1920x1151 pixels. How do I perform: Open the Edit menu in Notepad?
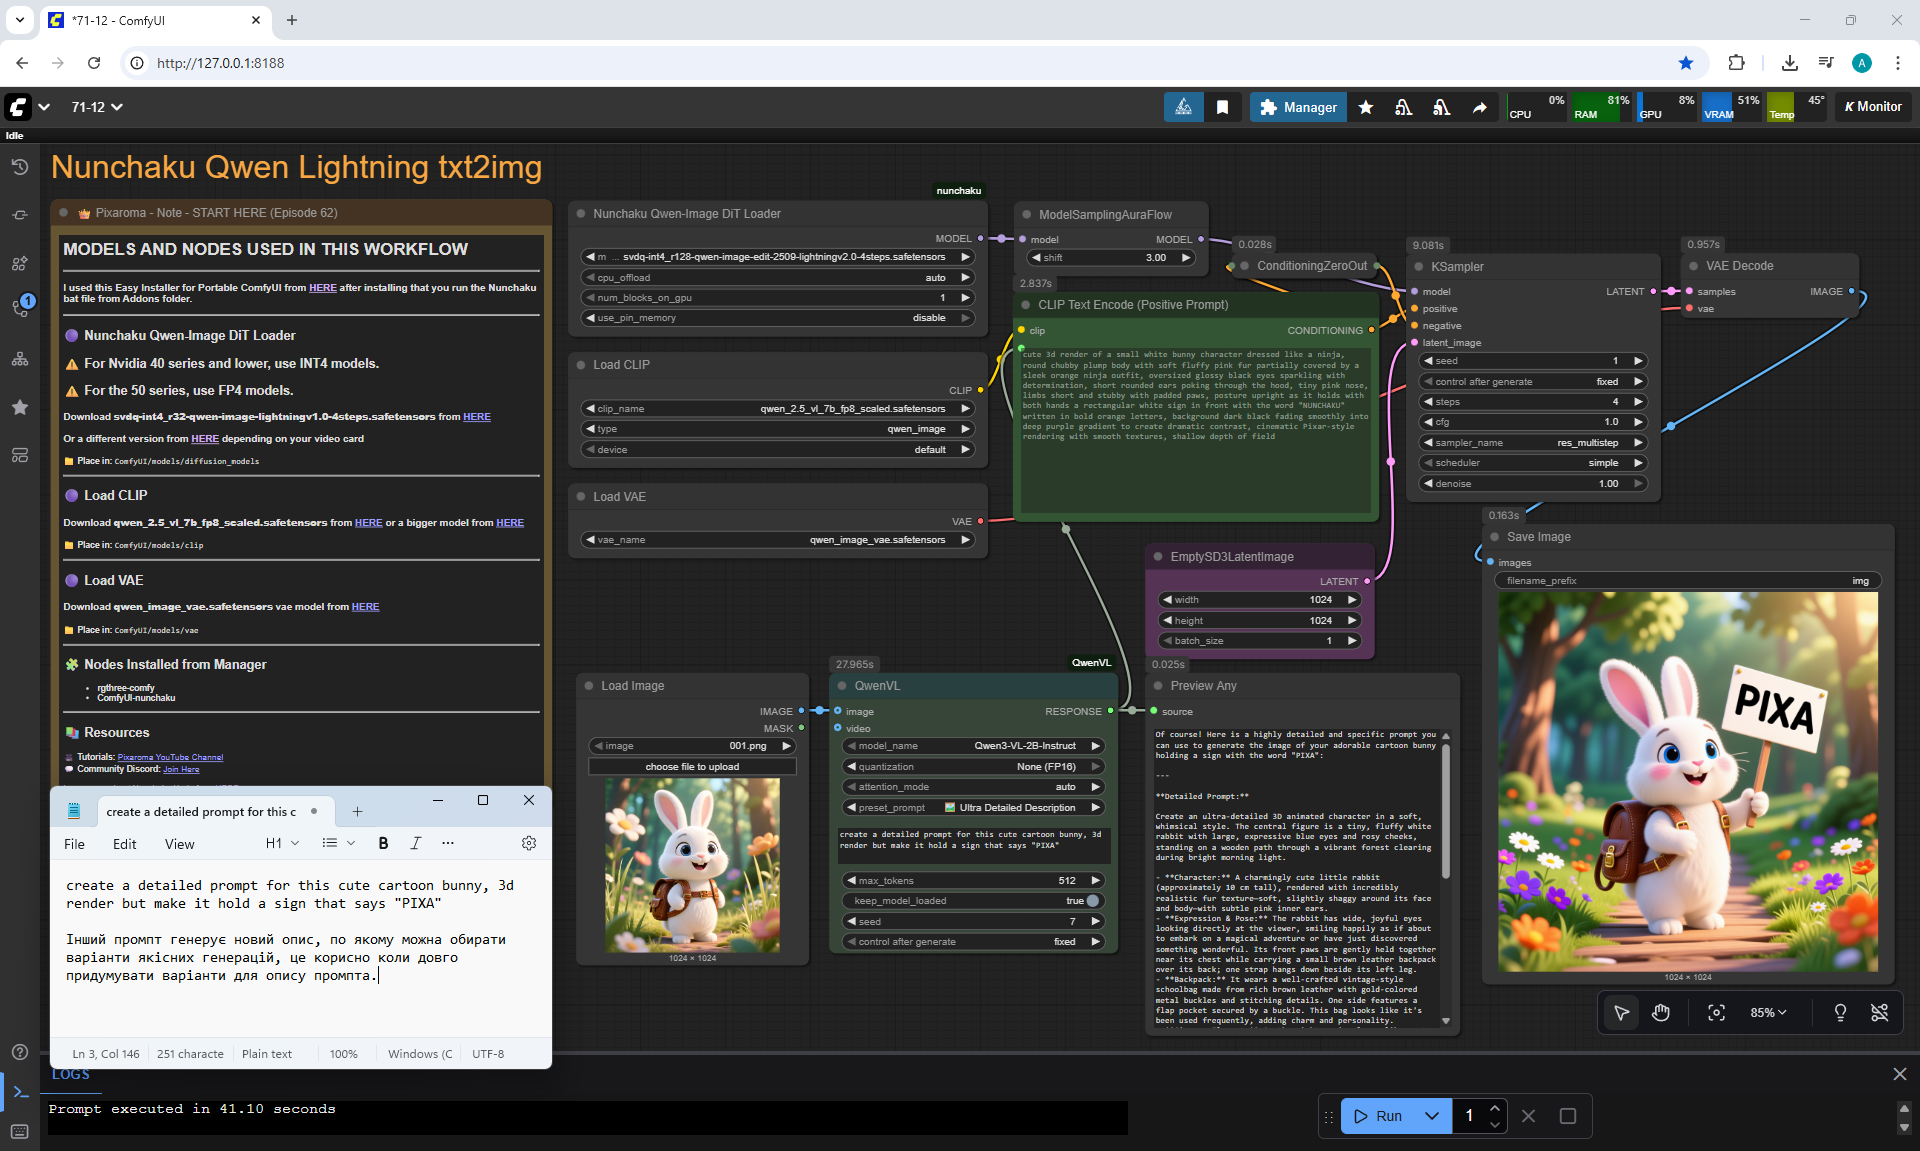124,844
